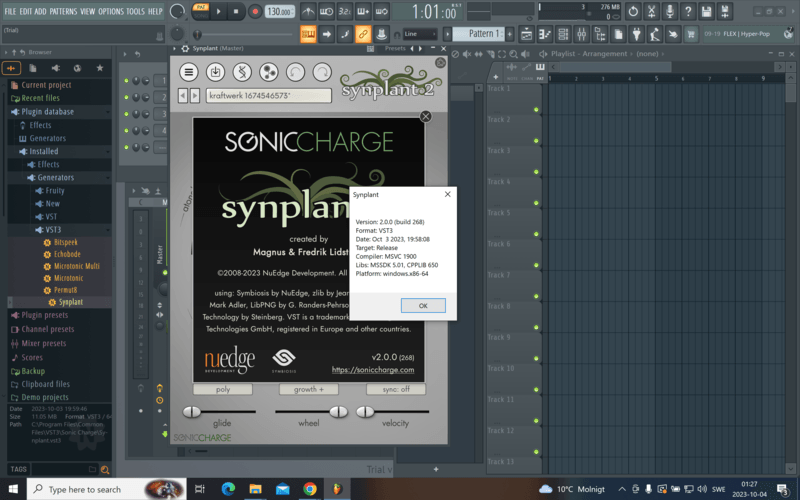Open the Line snap dropdown
This screenshot has width=800, height=500.
tap(420, 34)
